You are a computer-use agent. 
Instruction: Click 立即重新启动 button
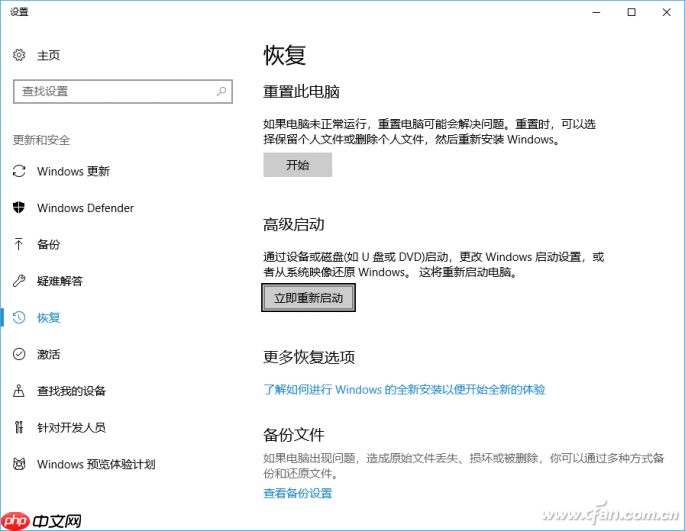click(308, 298)
